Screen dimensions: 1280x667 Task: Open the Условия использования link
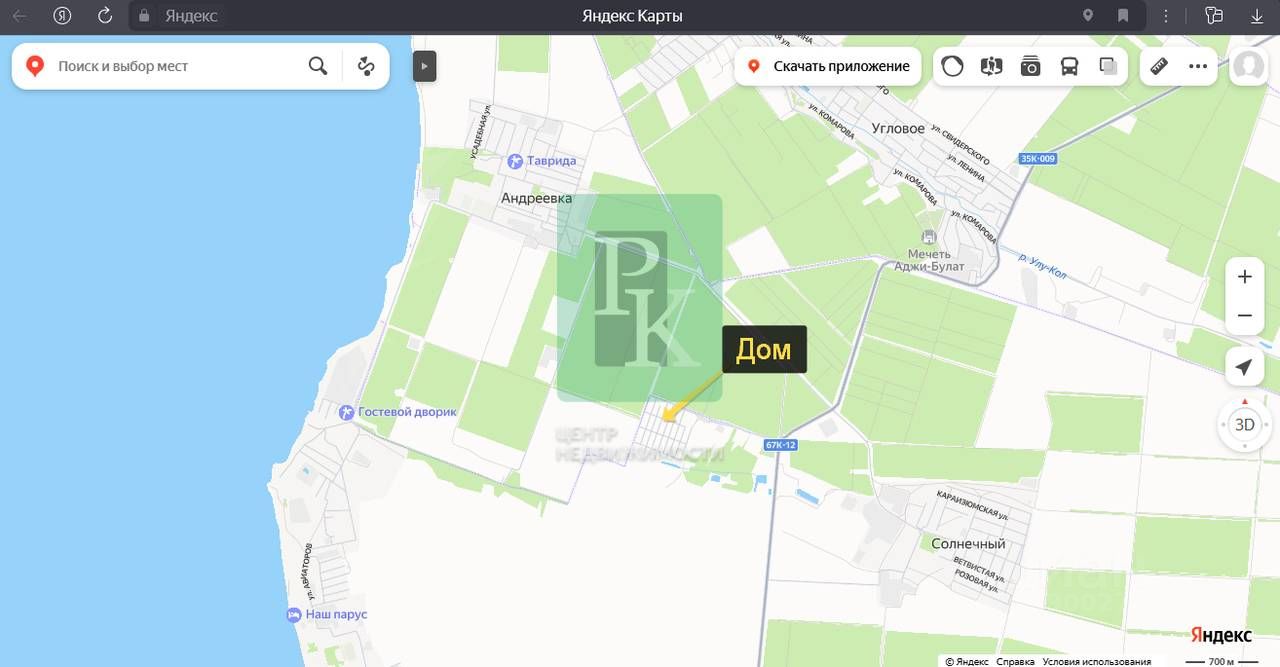(1096, 661)
